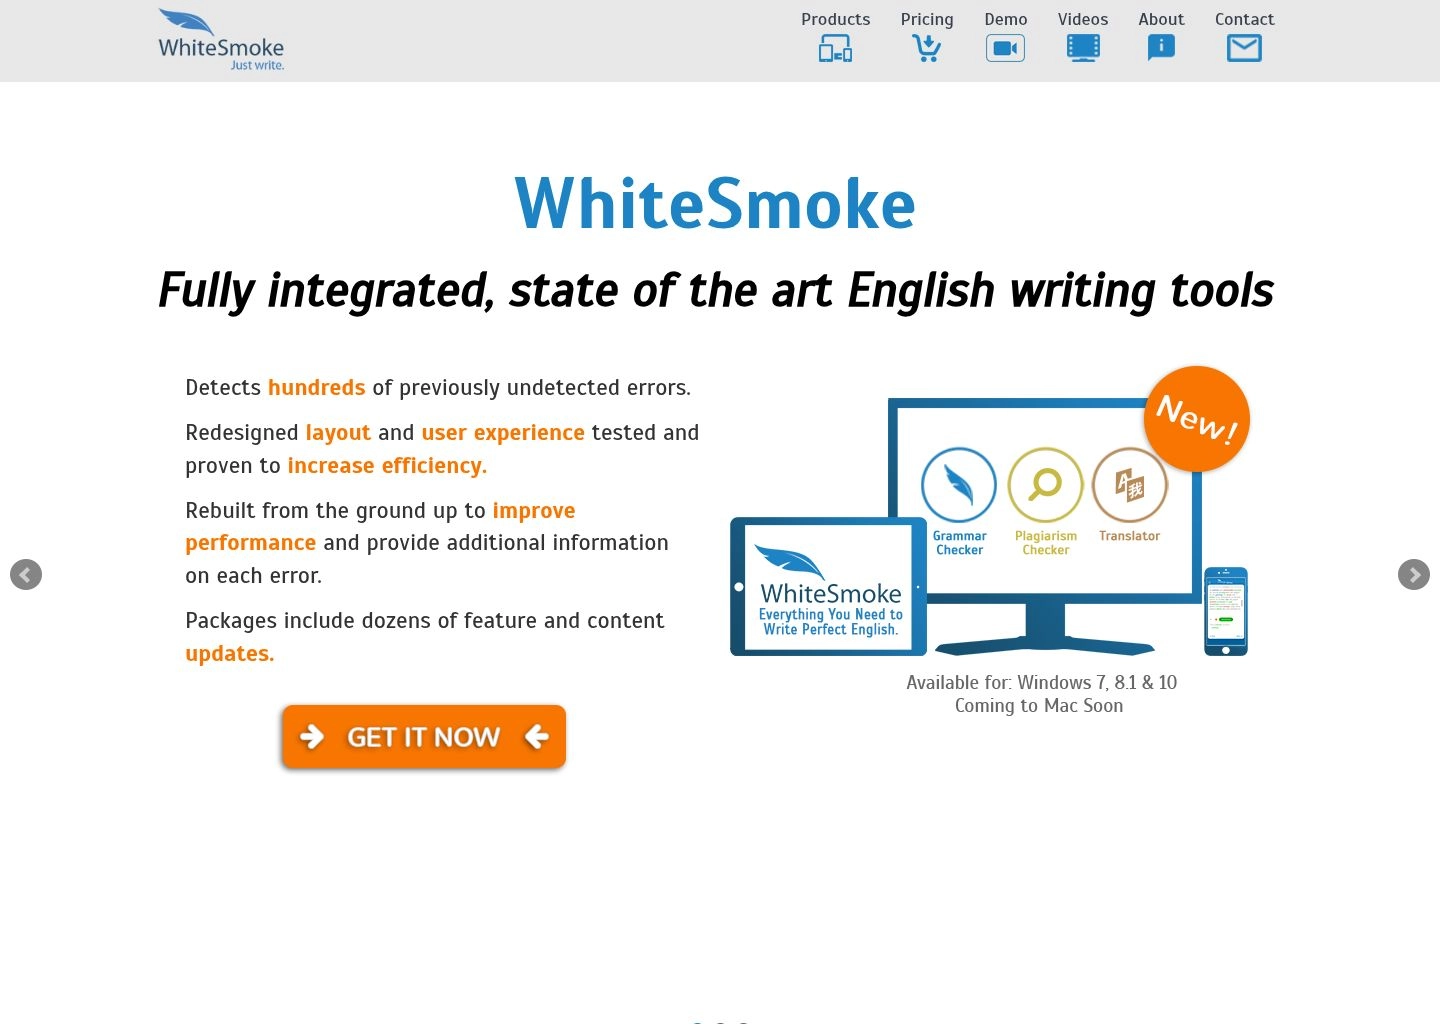Image resolution: width=1440 pixels, height=1024 pixels.
Task: Open the Videos menu label
Action: [1083, 19]
